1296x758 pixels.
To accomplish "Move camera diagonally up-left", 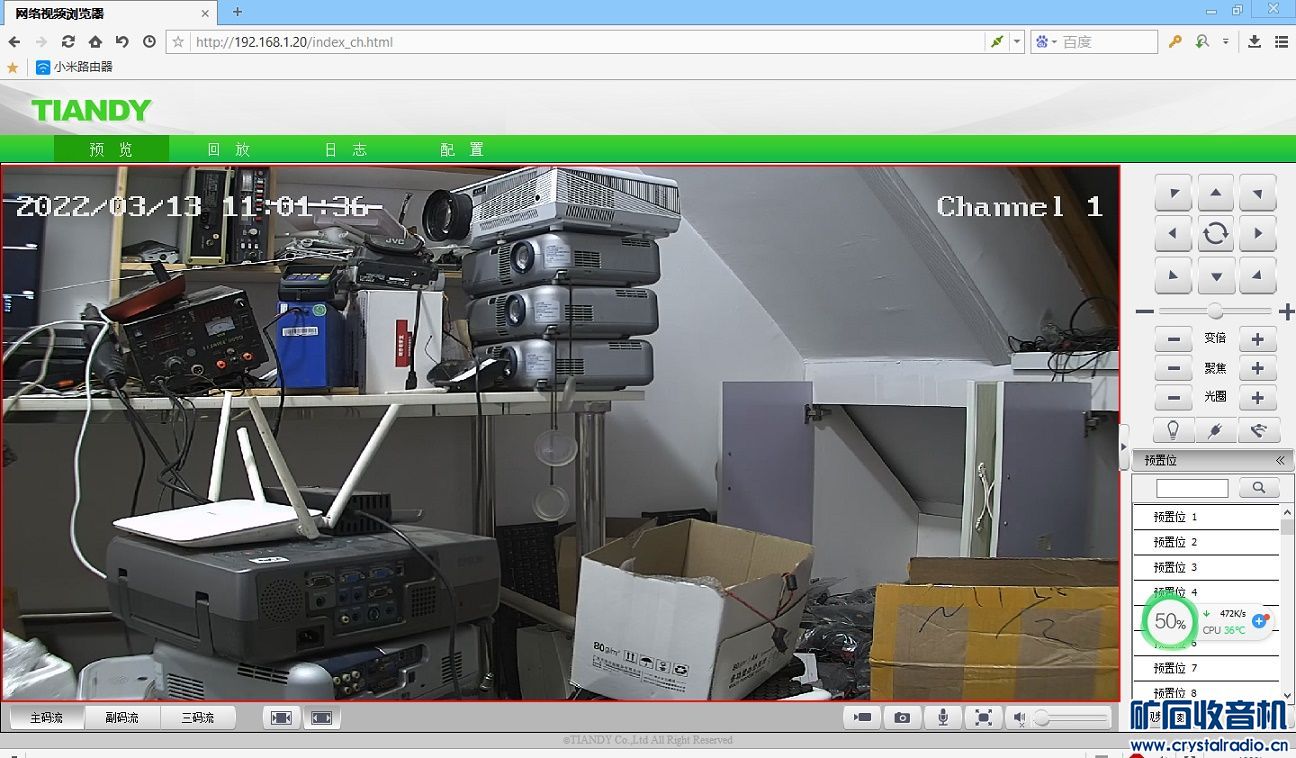I will [1173, 192].
